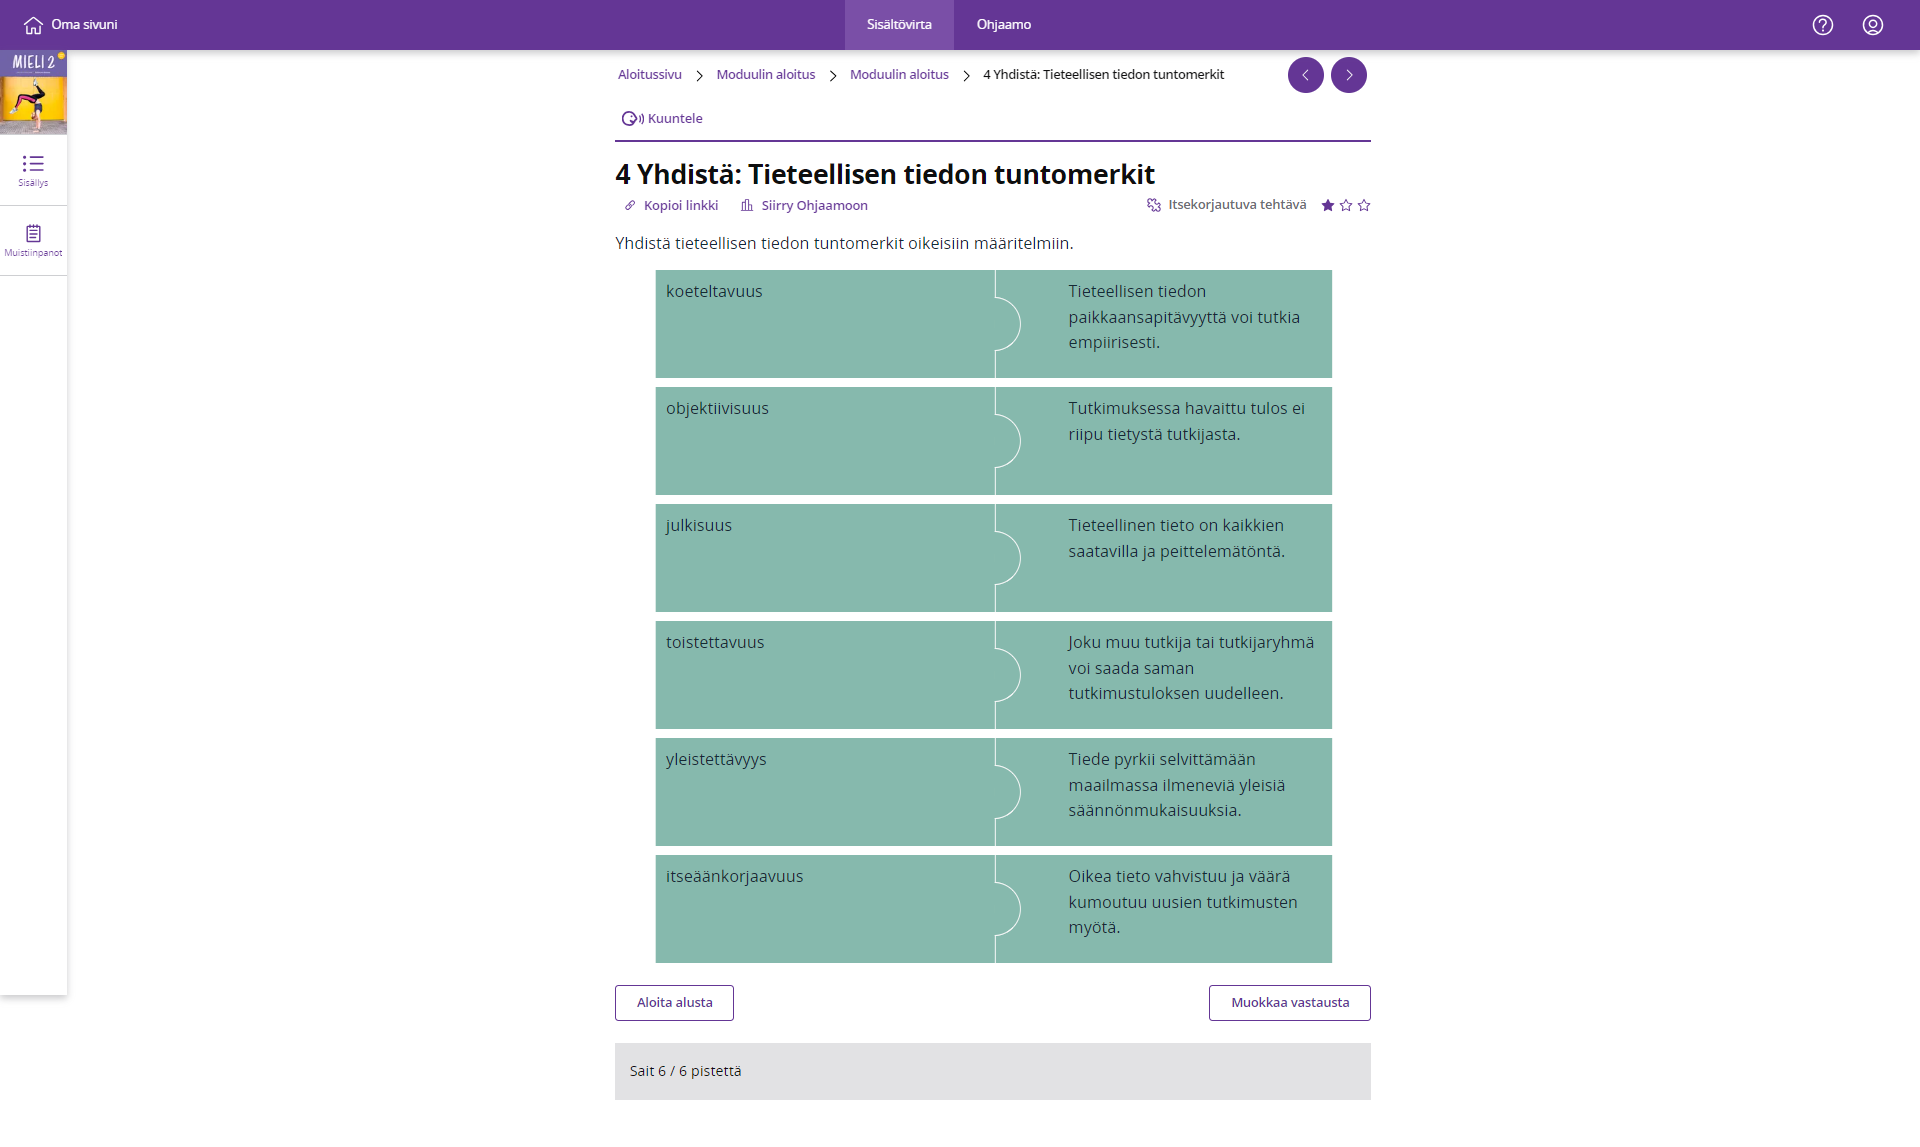This screenshot has height=1147, width=1920.
Task: Click Muokkaa vastausta button
Action: 1289,1002
